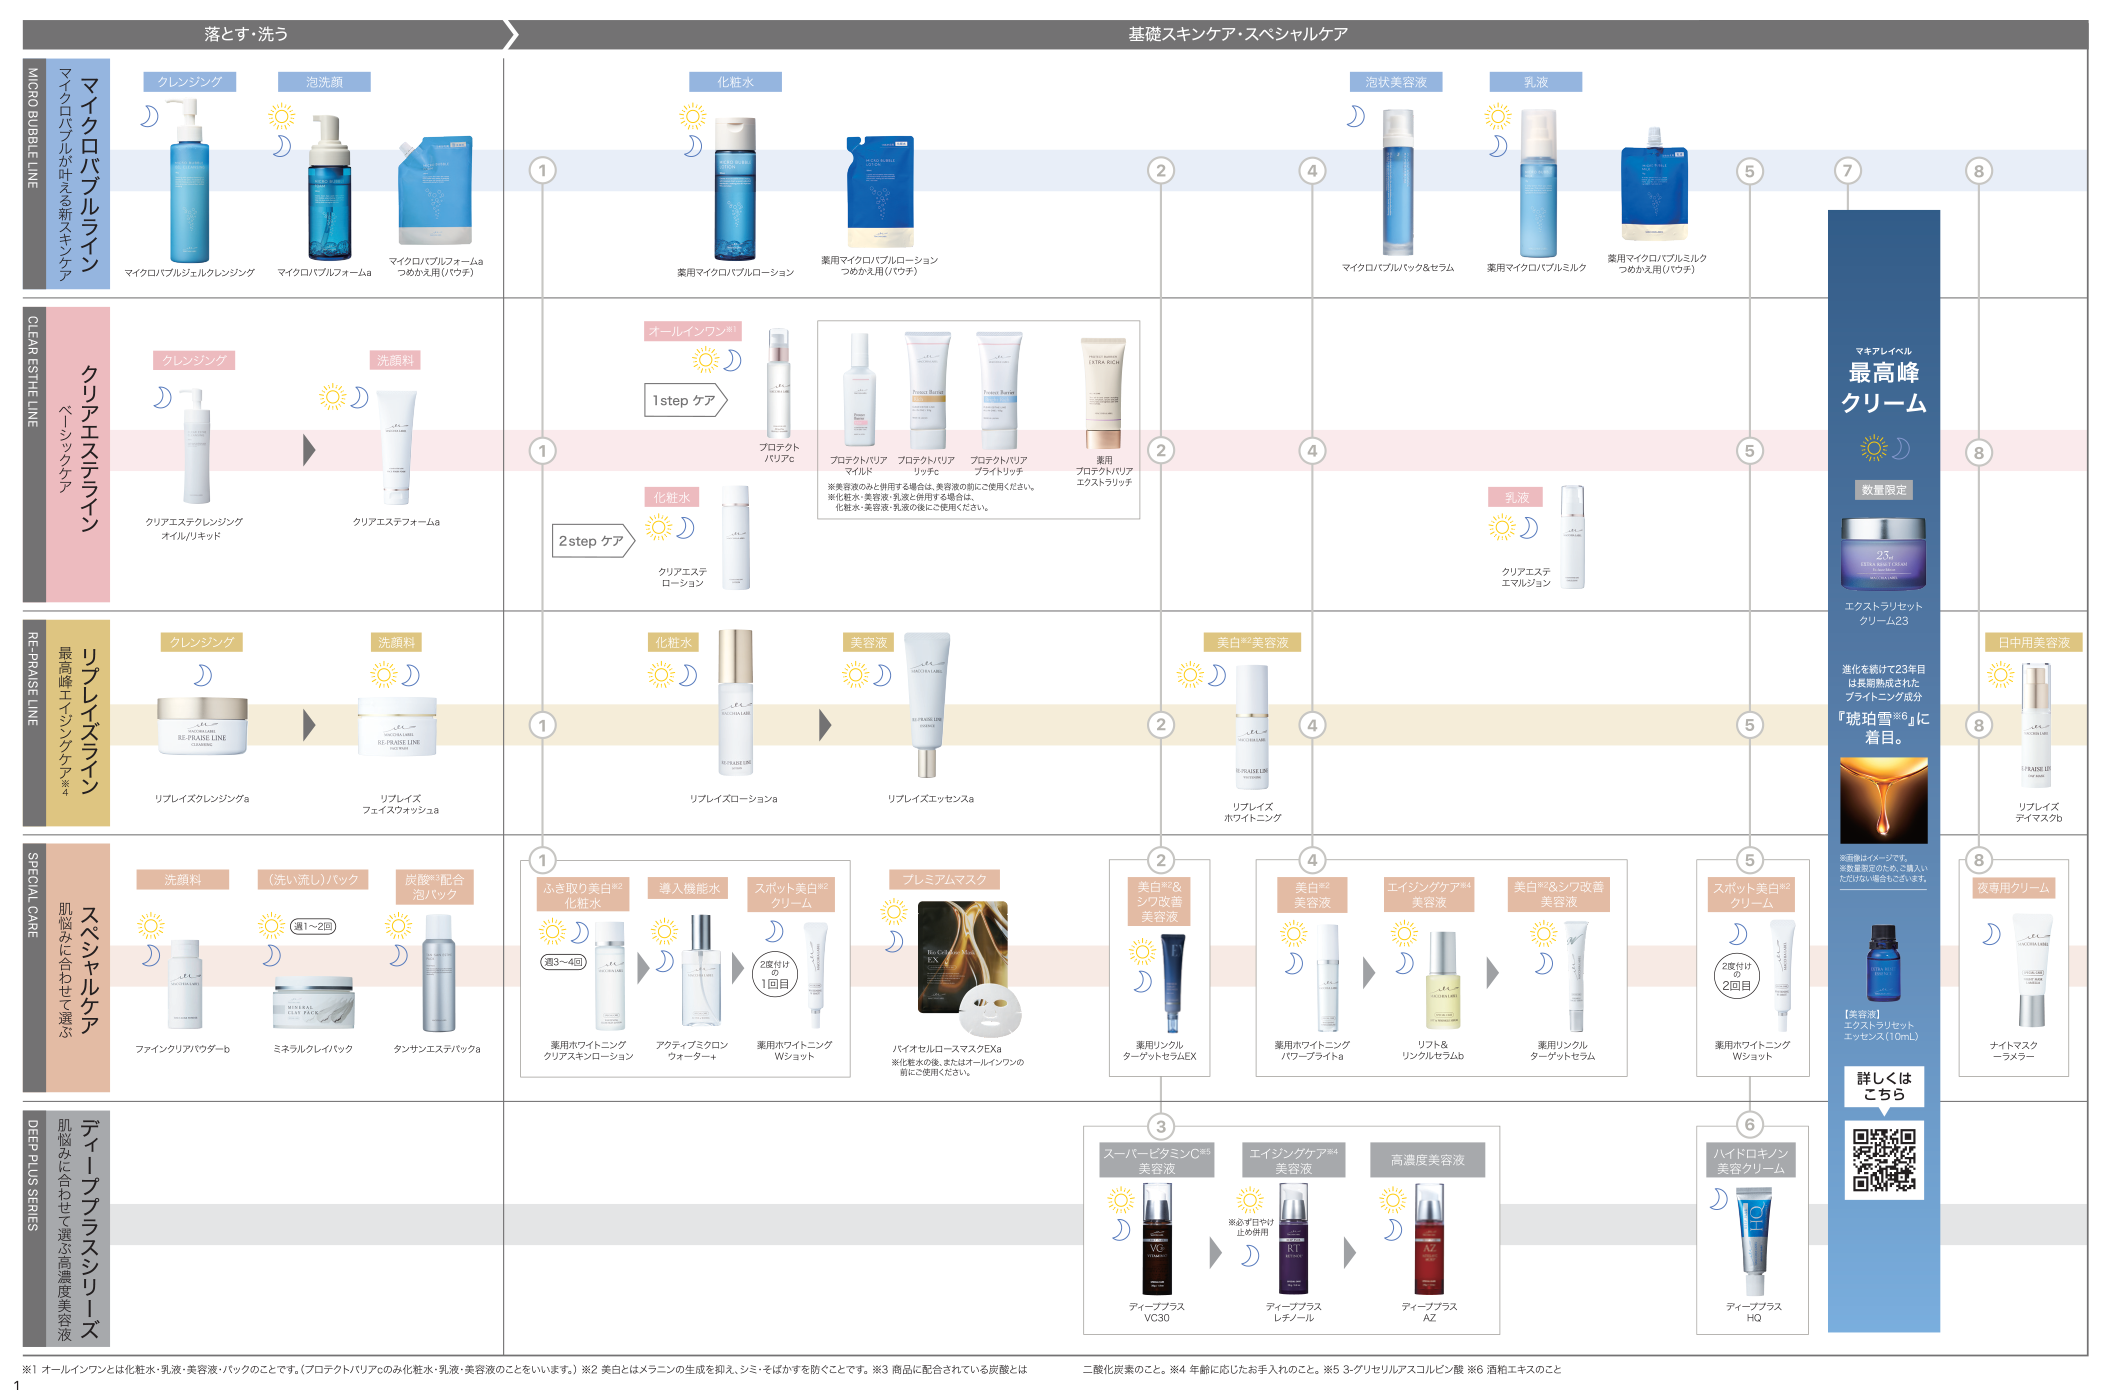This screenshot has height=1390, width=2120.
Task: Click the arrow between VC30 and レチノール
Action: pyautogui.click(x=1215, y=1252)
